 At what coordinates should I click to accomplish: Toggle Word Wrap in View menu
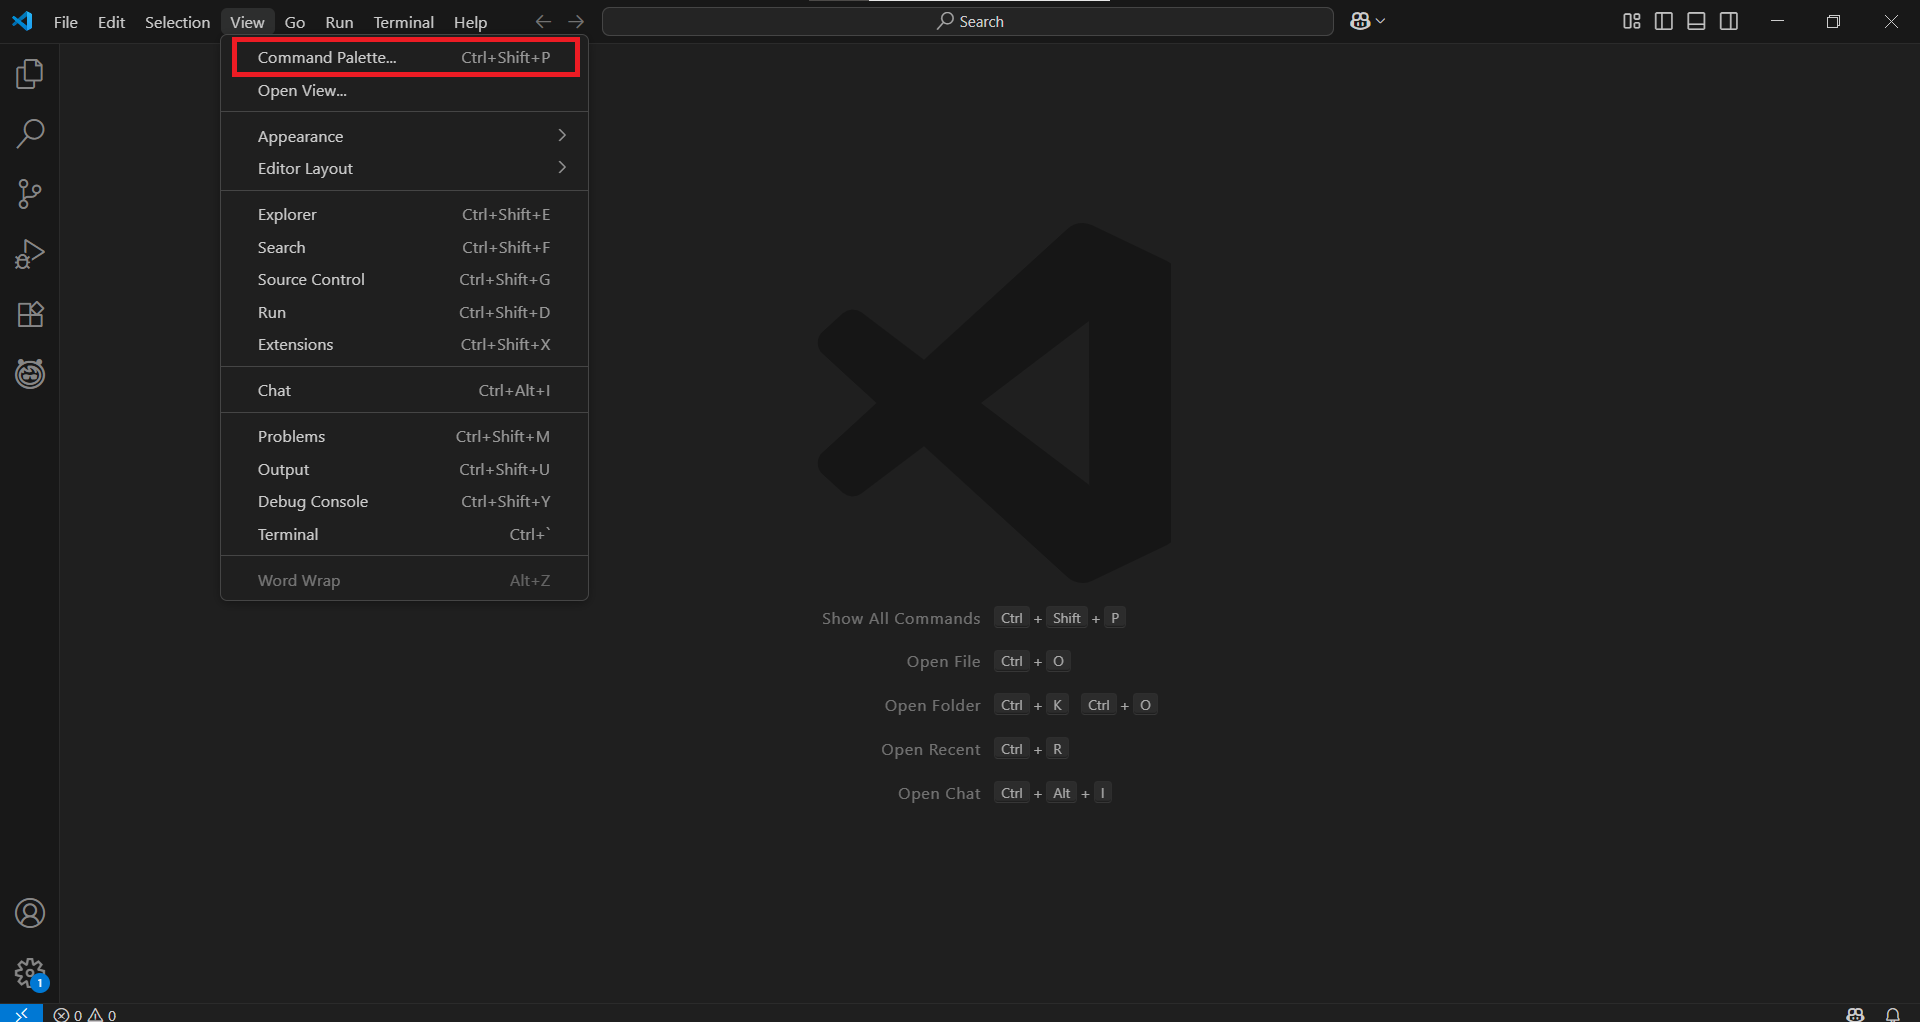[404, 580]
